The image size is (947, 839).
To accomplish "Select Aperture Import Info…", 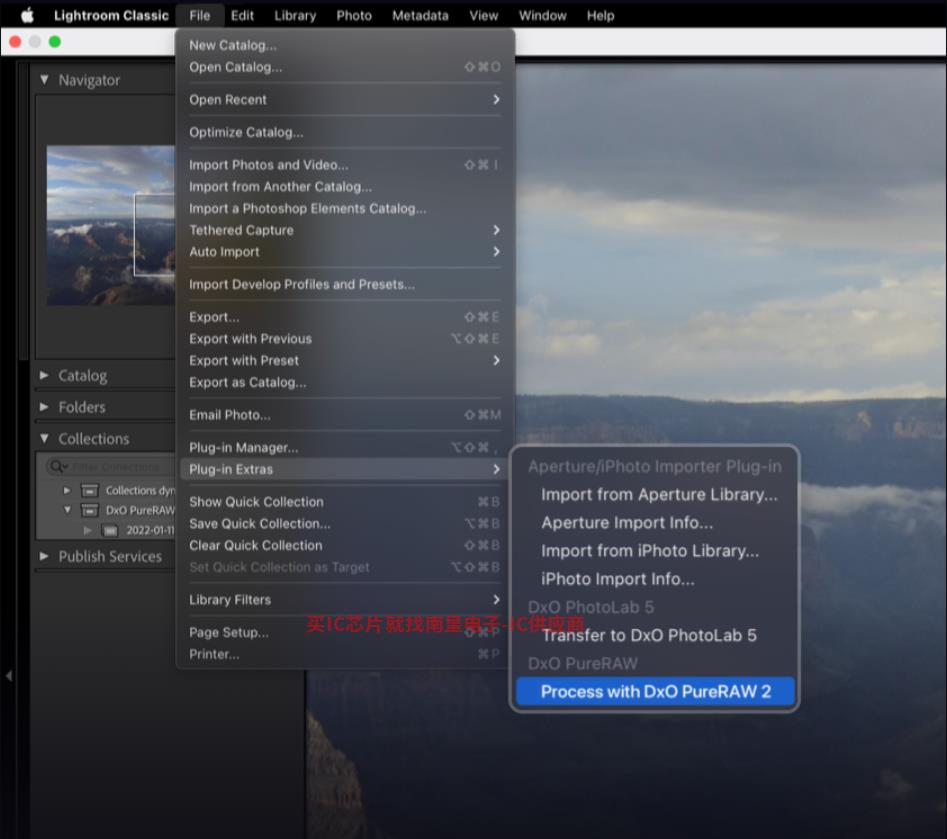I will [x=655, y=522].
